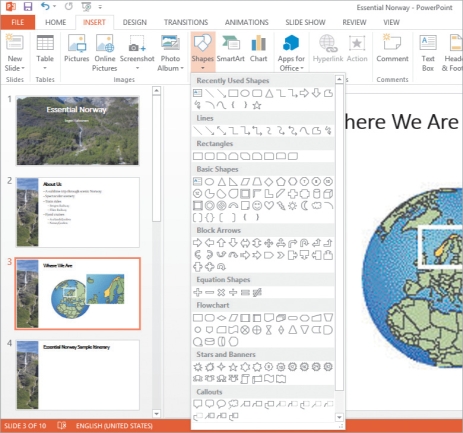Image resolution: width=463 pixels, height=433 pixels.
Task: Click the SmartArt button
Action: coord(231,49)
